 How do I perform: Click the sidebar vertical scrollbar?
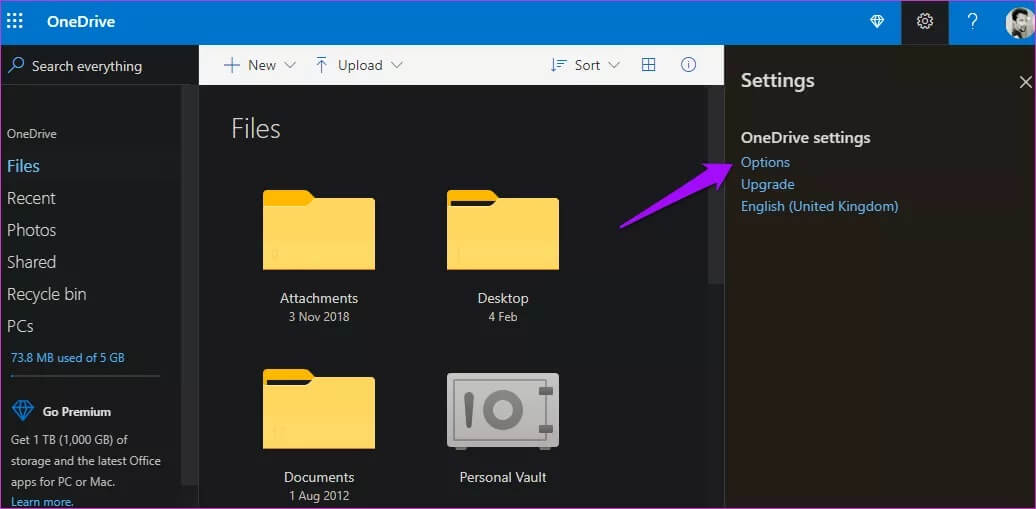click(x=190, y=284)
